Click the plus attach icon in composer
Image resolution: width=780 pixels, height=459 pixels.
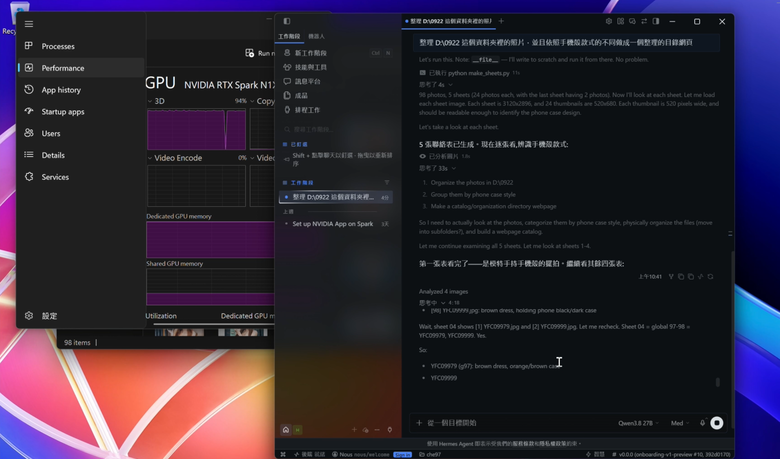[419, 423]
